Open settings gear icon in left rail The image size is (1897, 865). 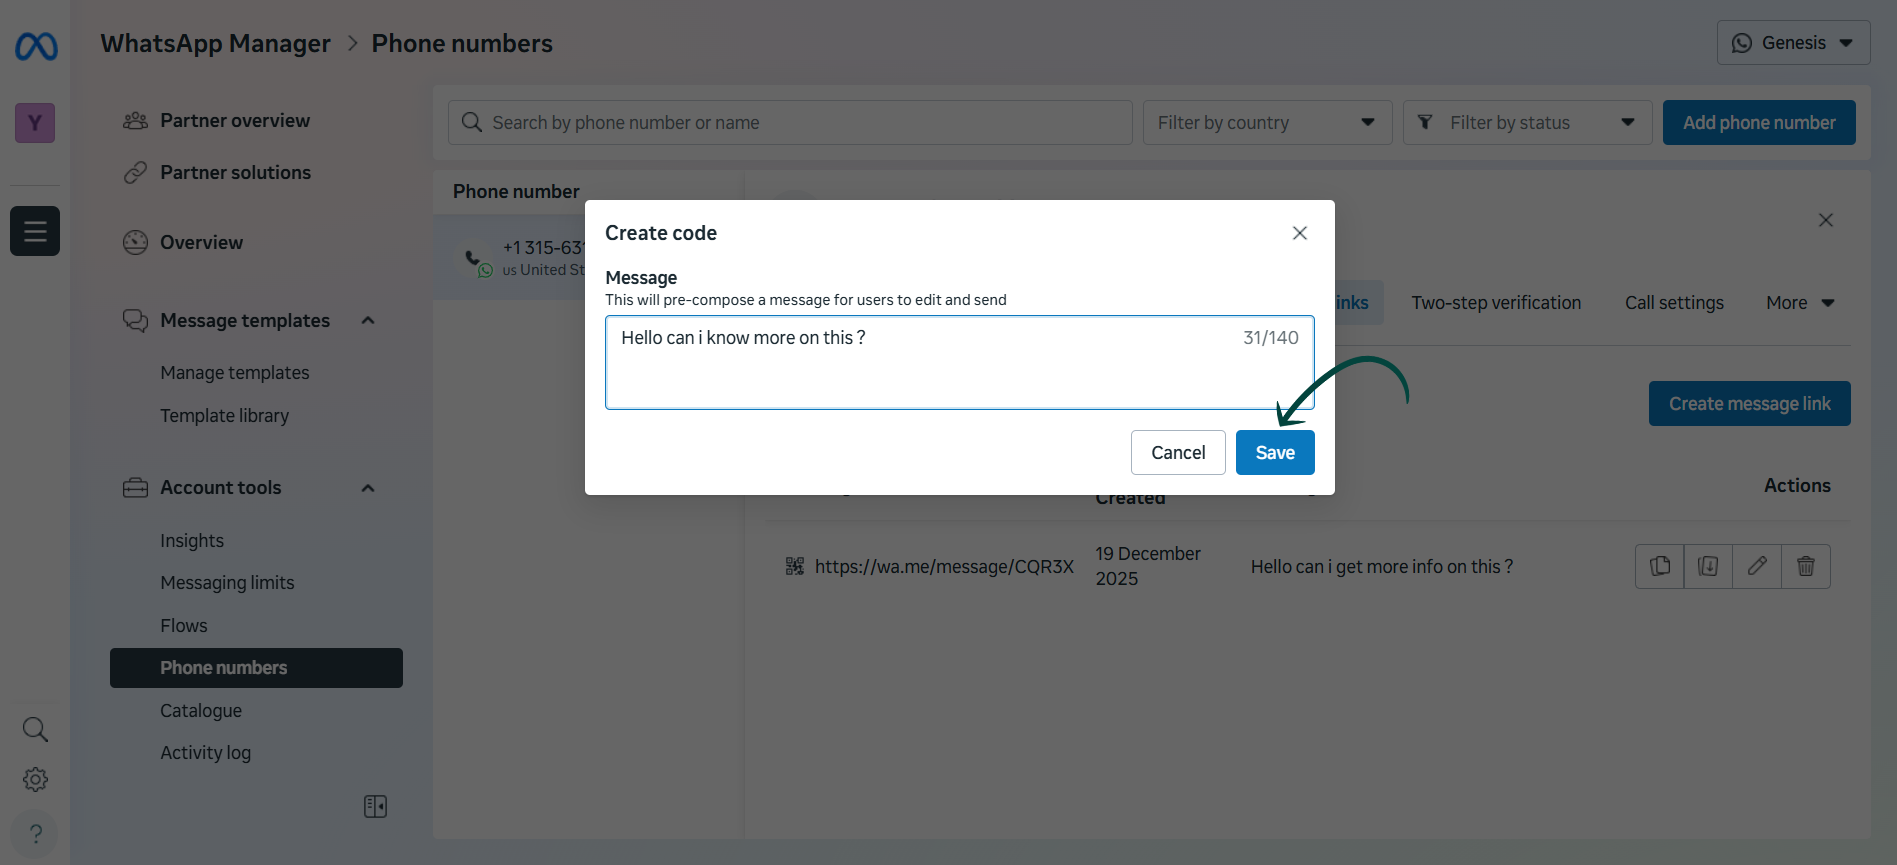(35, 779)
